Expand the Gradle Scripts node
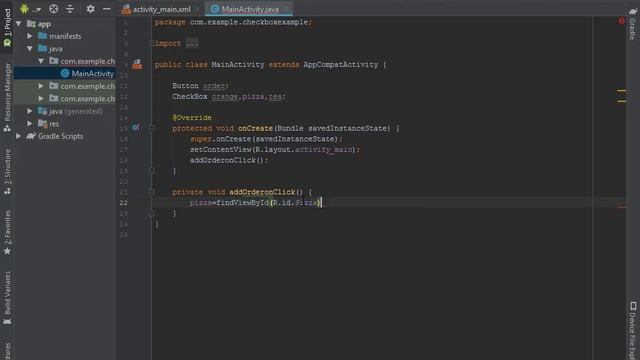Screen dimensions: 640x360 19,136
